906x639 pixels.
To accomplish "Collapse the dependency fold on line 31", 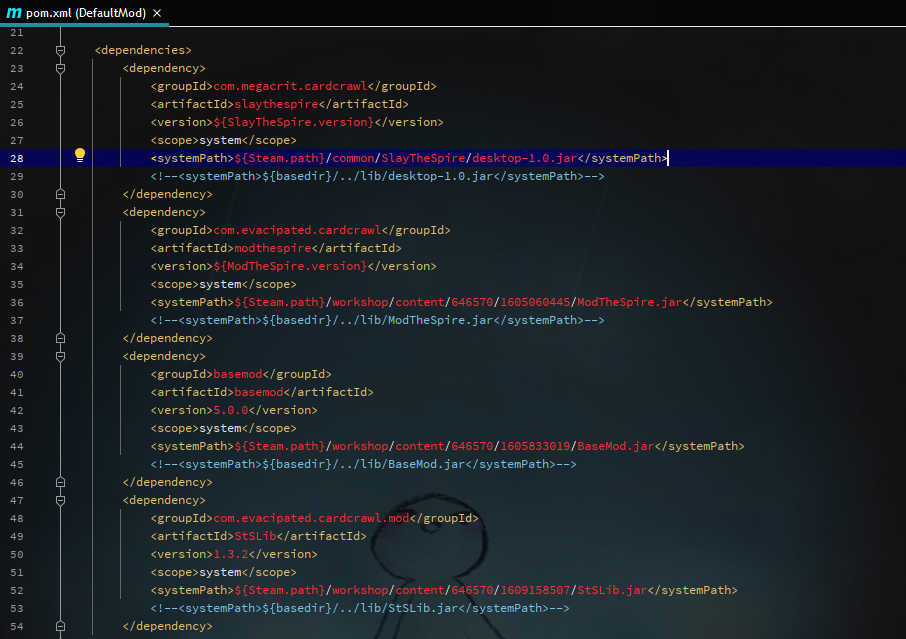I will tap(60, 212).
